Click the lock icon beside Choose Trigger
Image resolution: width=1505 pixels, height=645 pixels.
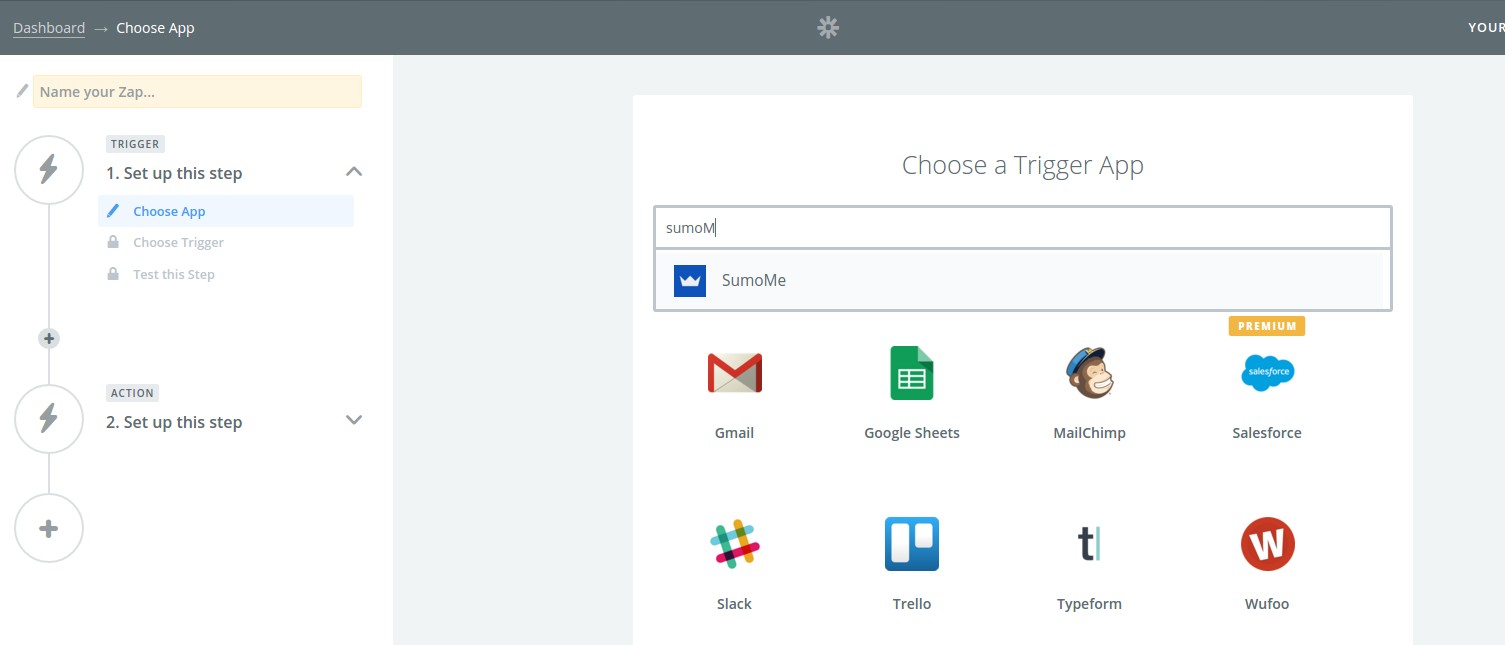(x=113, y=242)
